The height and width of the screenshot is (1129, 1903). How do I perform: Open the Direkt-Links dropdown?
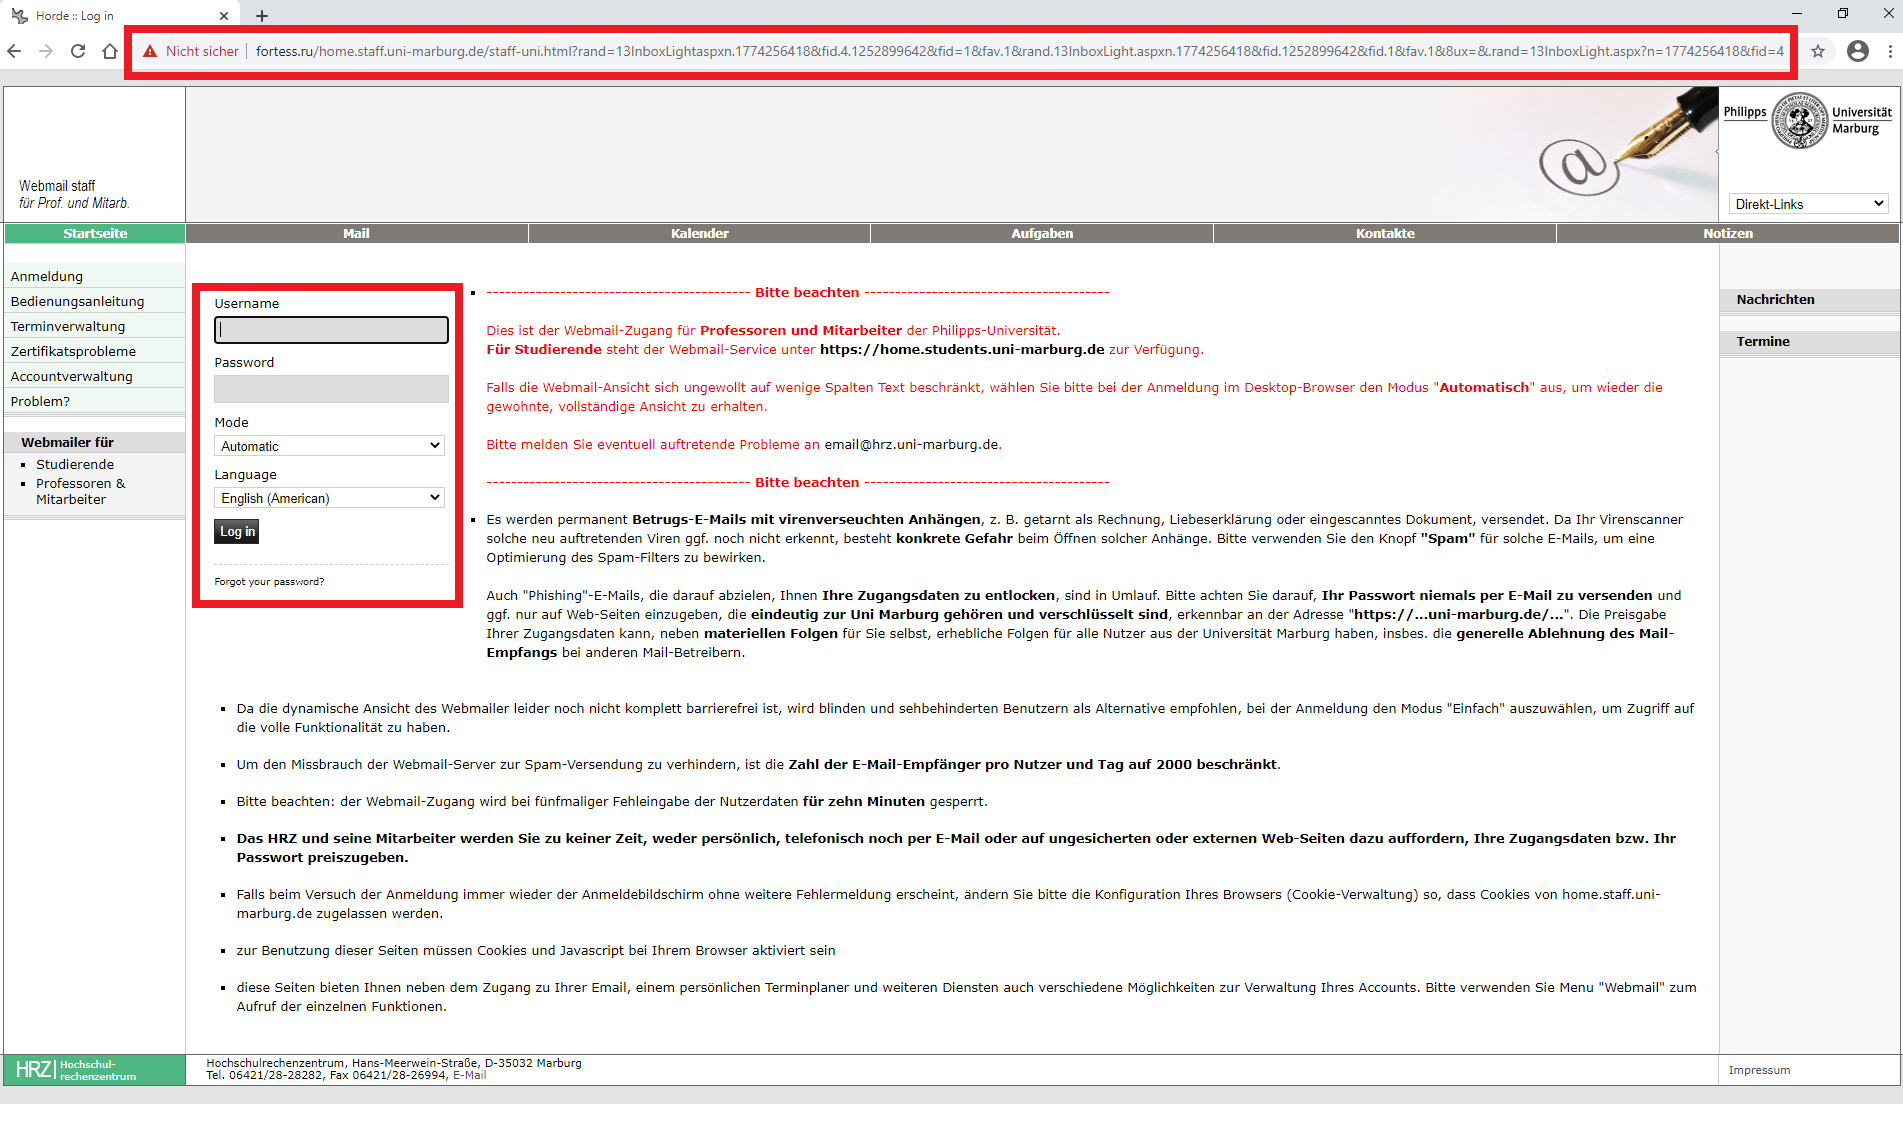coord(1809,204)
